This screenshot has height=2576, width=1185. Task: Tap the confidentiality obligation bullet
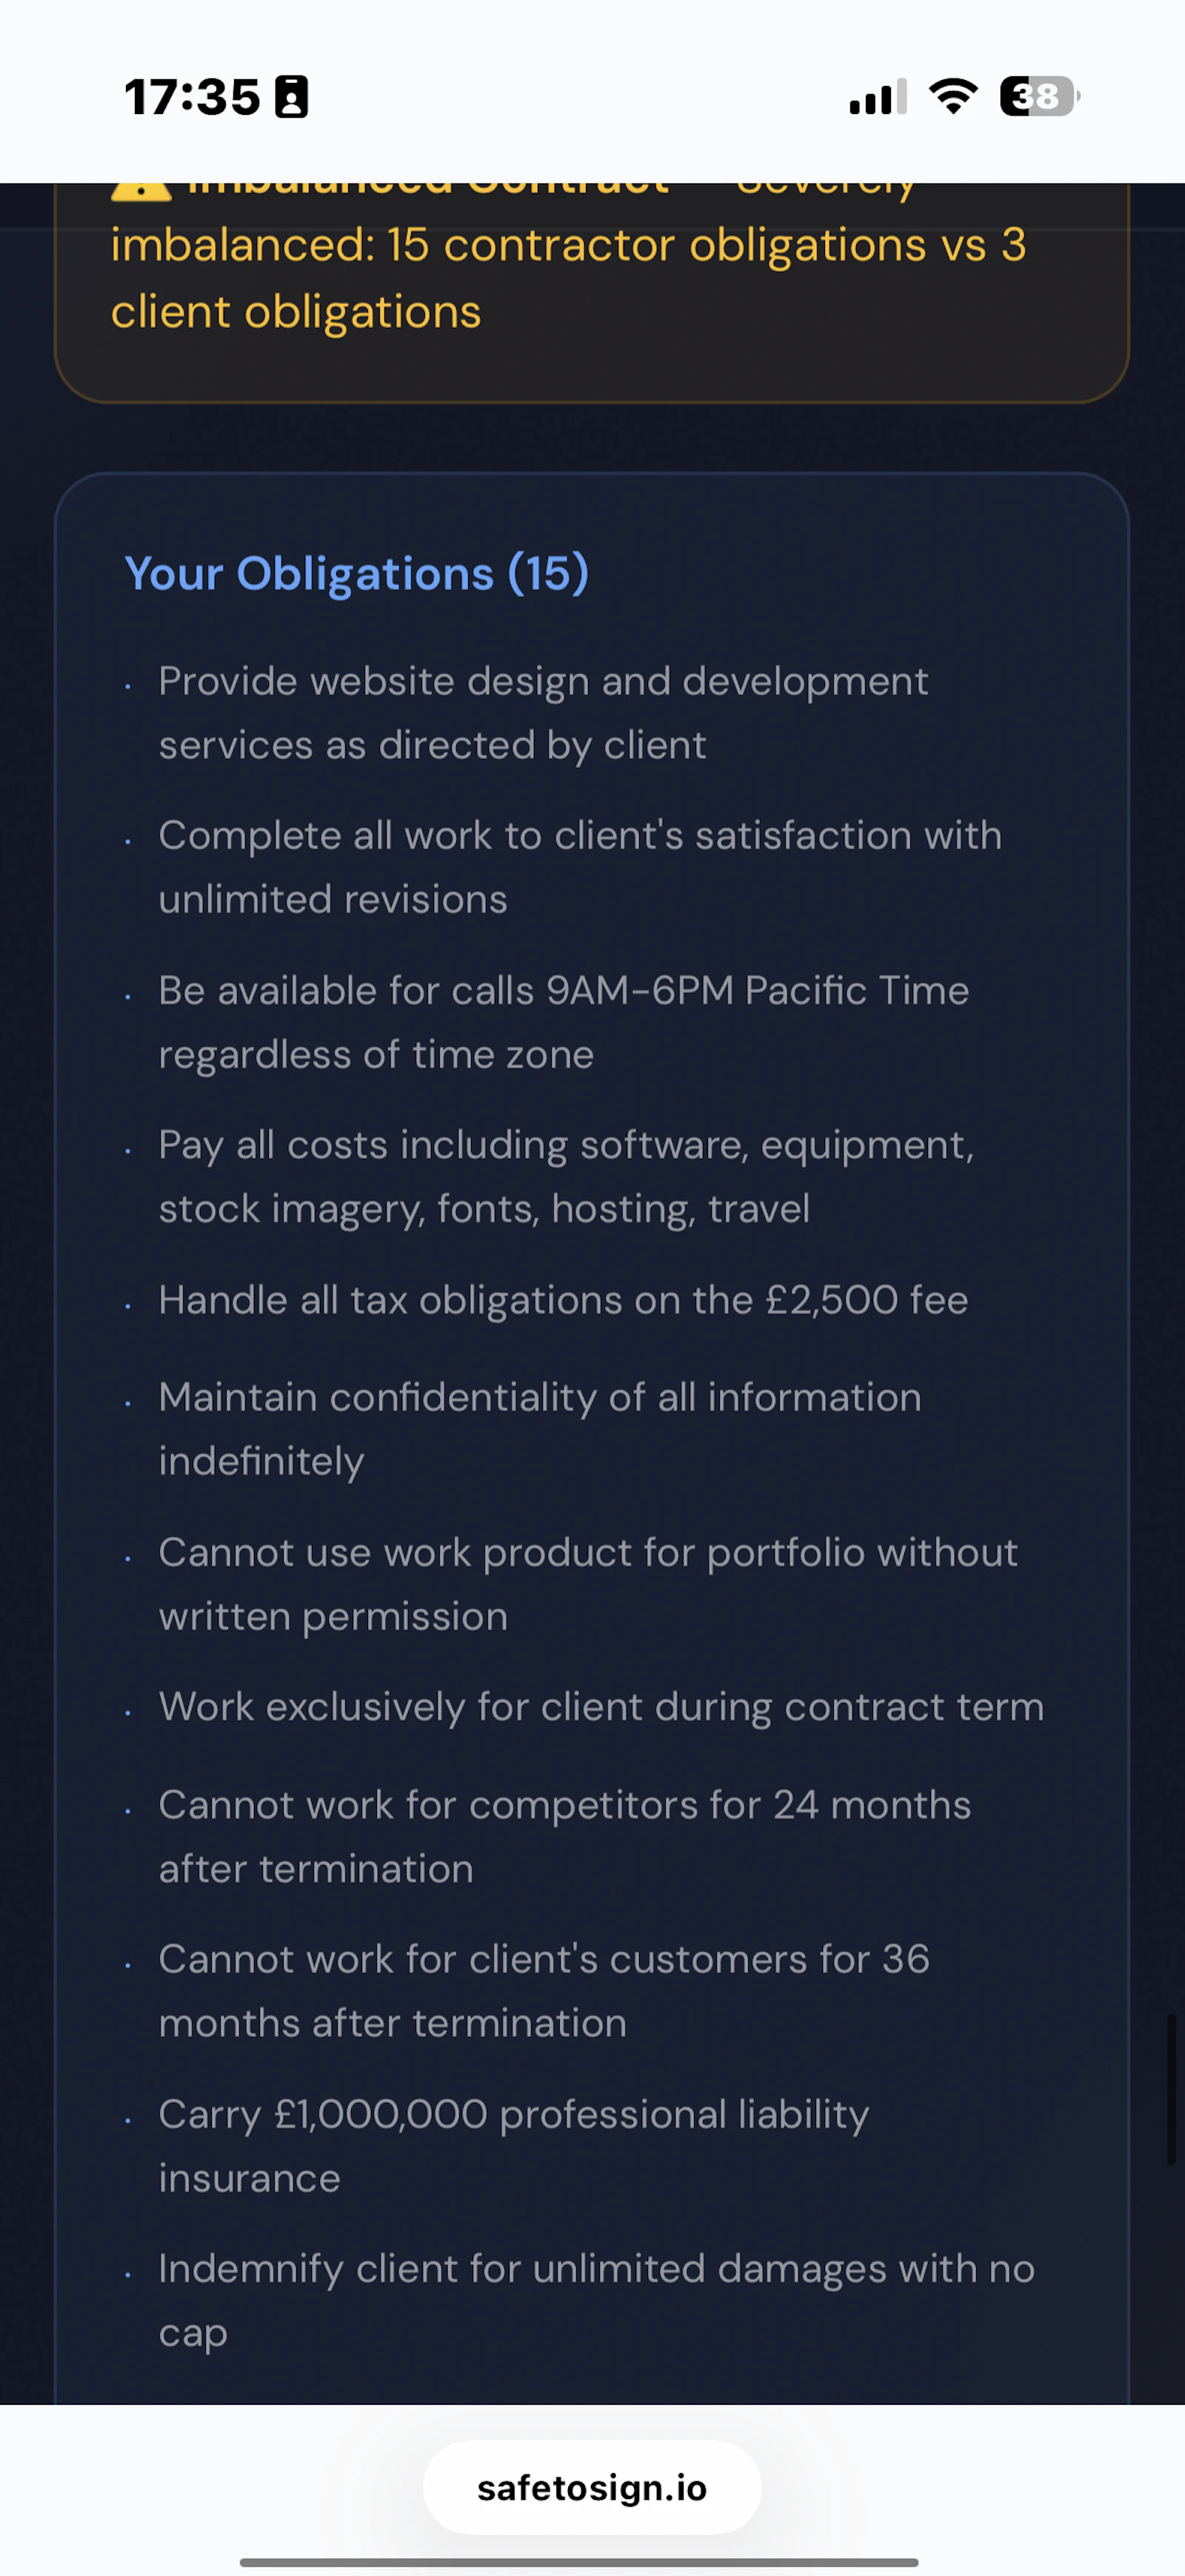[539, 1428]
